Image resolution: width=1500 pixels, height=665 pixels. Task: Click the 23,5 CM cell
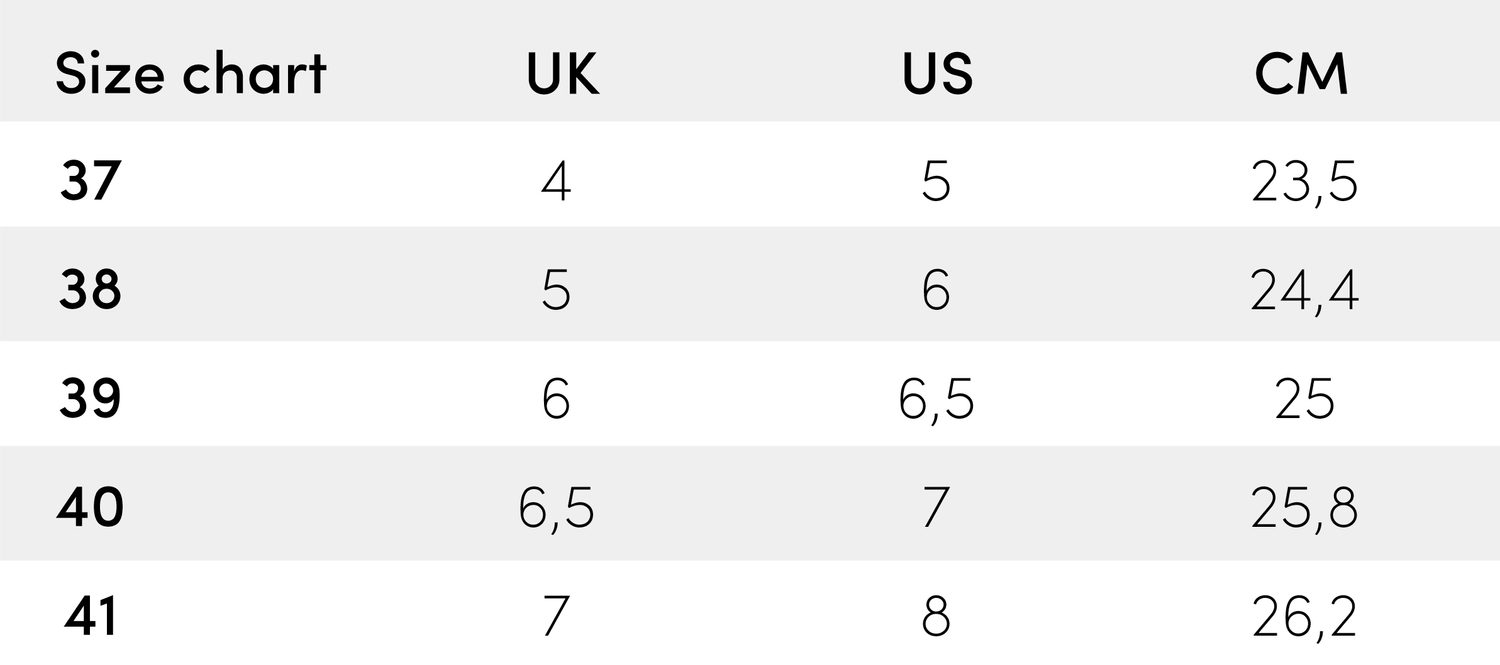1304,183
